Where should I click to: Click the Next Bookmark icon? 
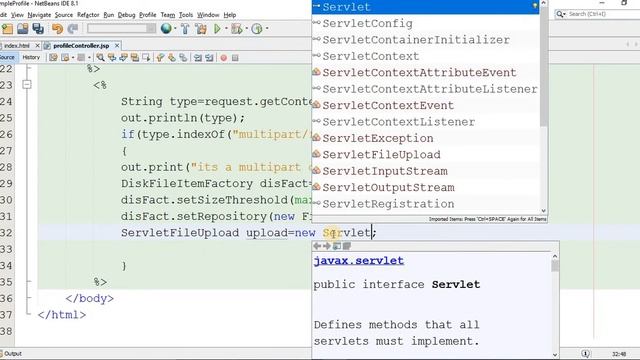click(171, 58)
